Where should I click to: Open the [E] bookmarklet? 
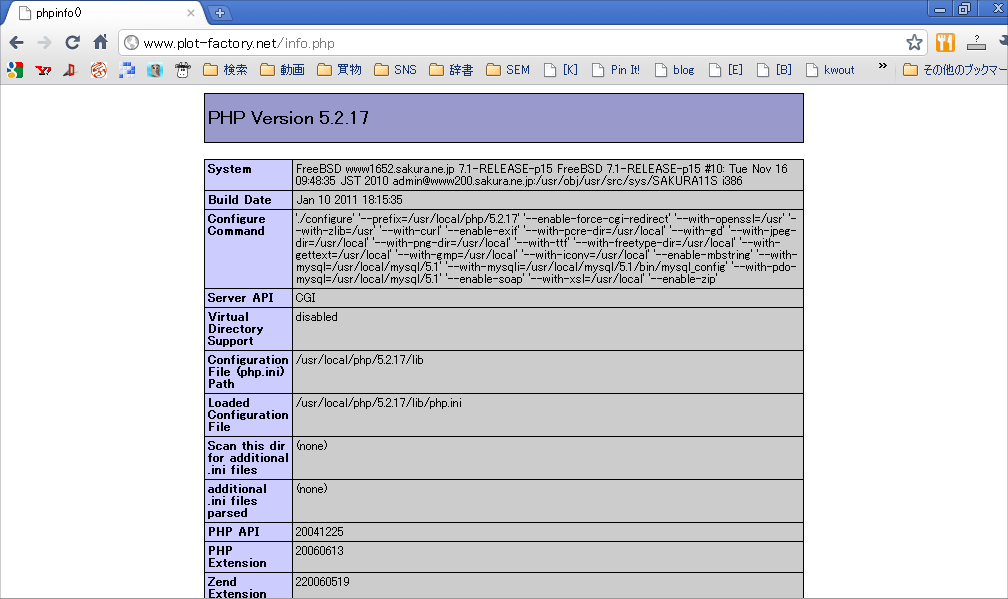pyautogui.click(x=726, y=70)
